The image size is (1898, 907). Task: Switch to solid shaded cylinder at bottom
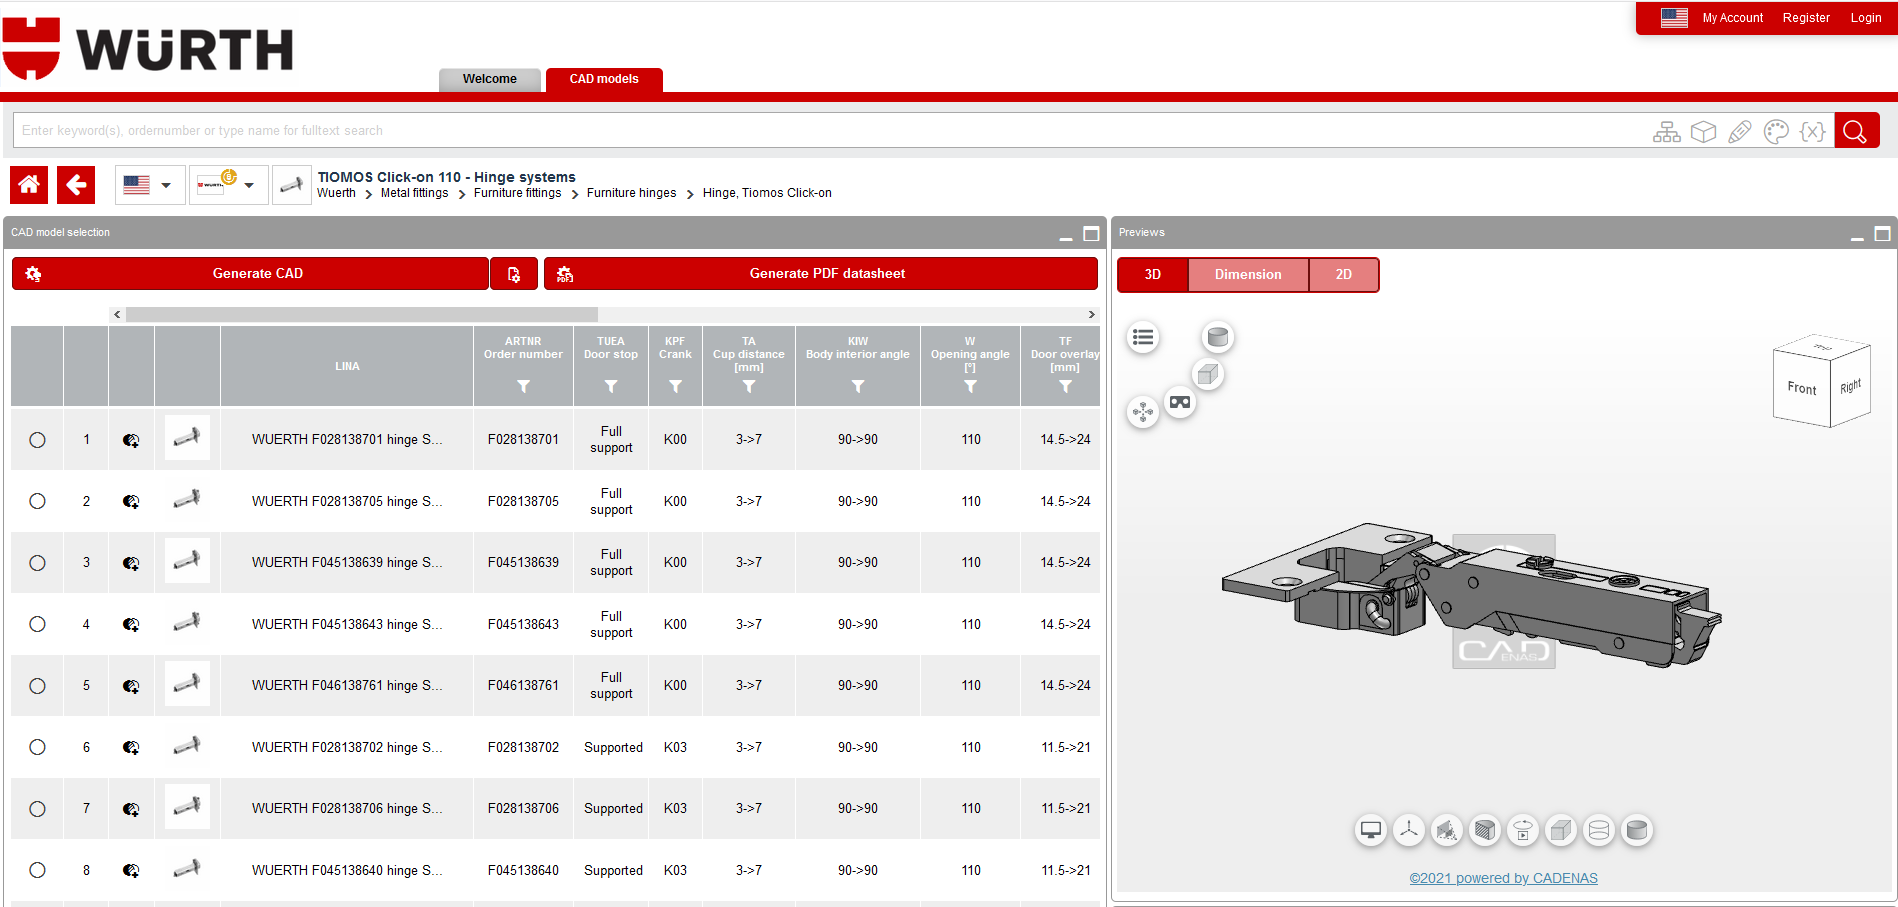point(1637,830)
